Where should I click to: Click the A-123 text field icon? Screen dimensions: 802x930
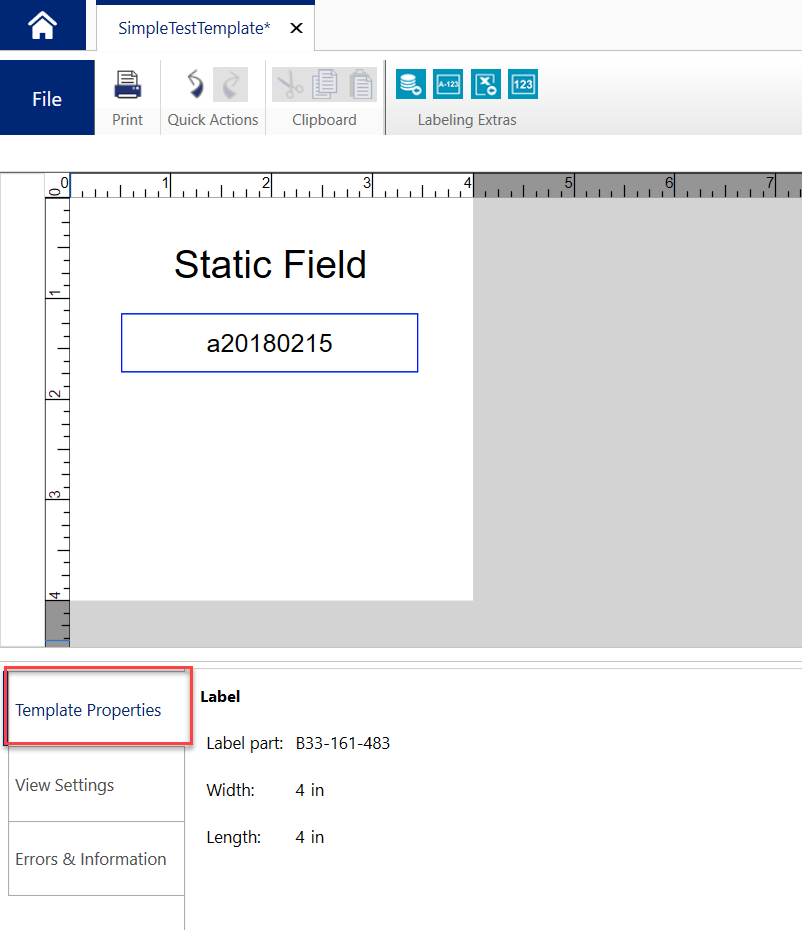448,84
